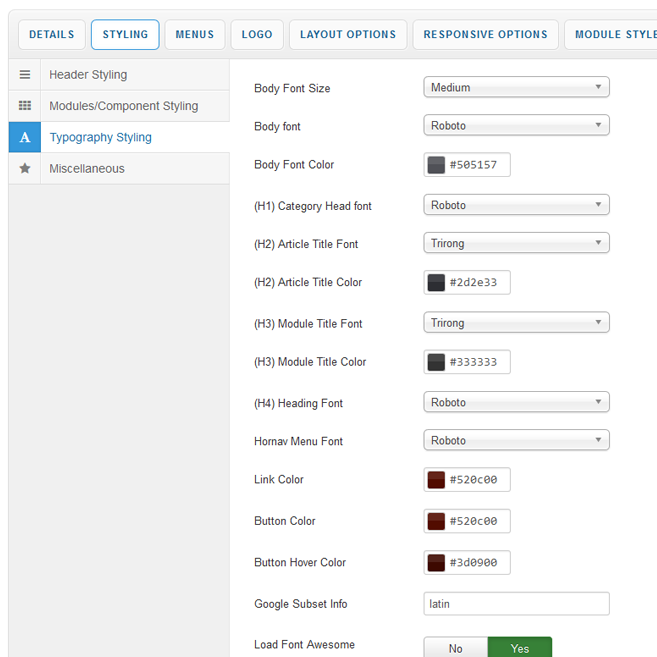Click the Typography Styling letter A icon
The width and height of the screenshot is (657, 657).
click(25, 137)
